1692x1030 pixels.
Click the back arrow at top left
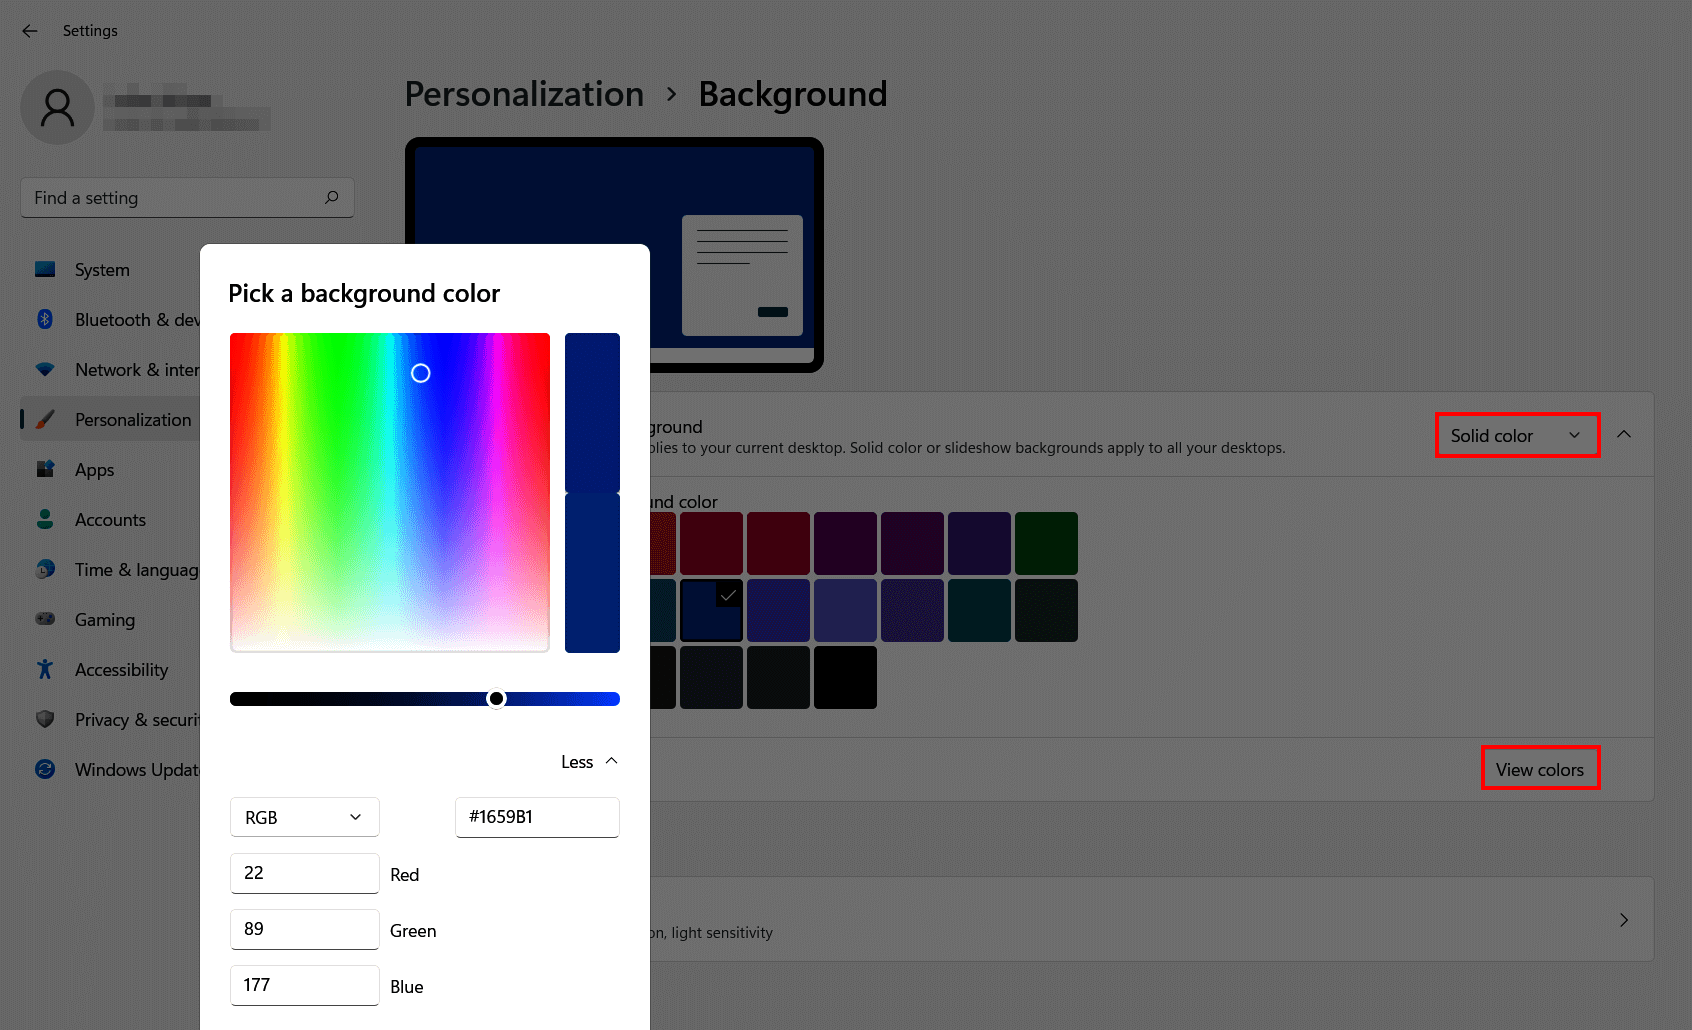point(29,31)
